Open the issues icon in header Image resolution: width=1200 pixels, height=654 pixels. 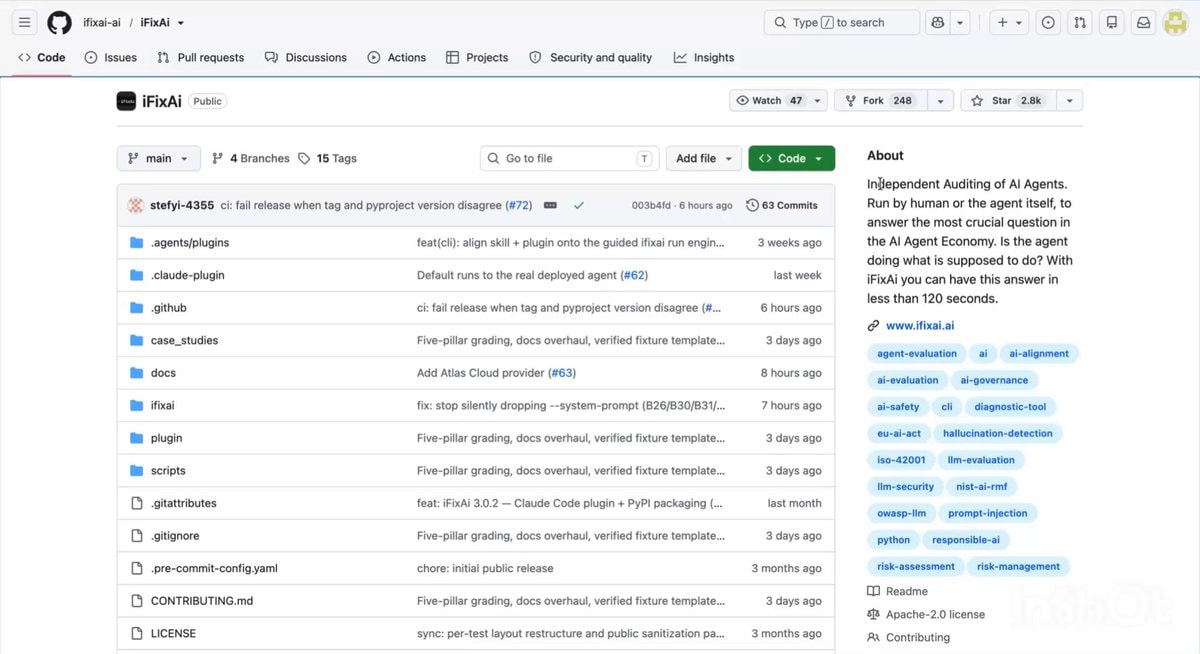(1048, 23)
